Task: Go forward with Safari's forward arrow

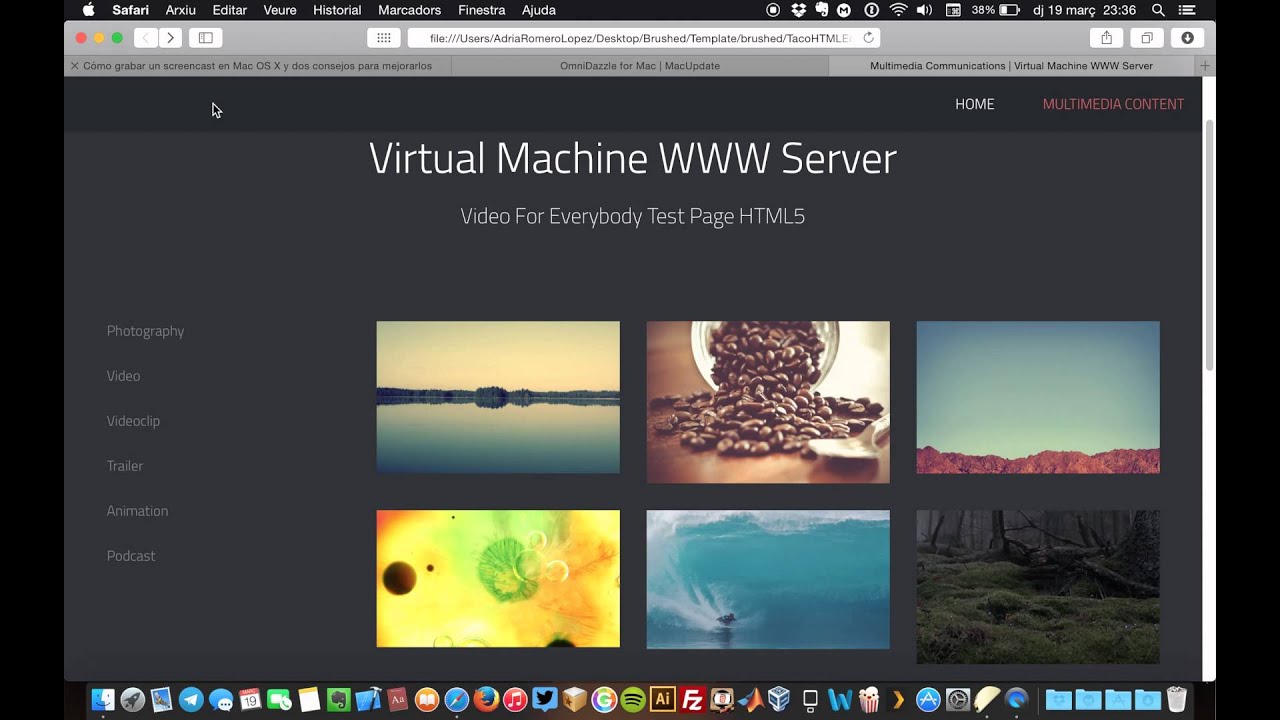Action: coord(170,38)
